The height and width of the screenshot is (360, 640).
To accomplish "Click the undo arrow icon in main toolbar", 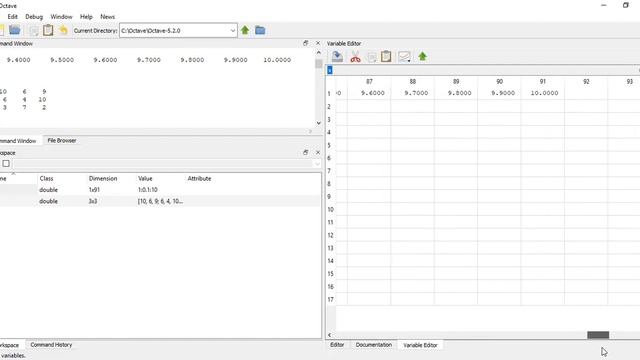I will coord(63,30).
